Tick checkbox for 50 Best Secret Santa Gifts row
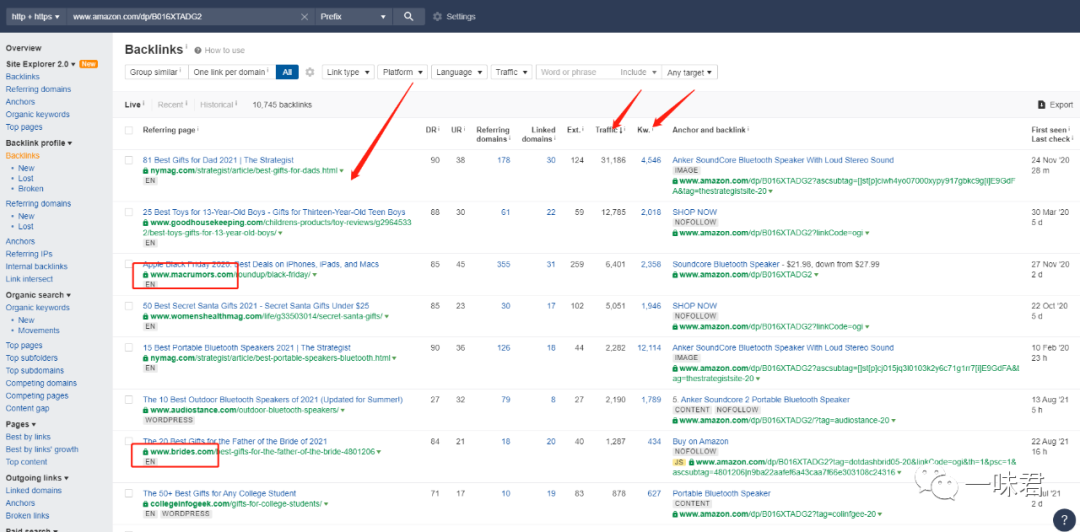1080x532 pixels. click(129, 306)
